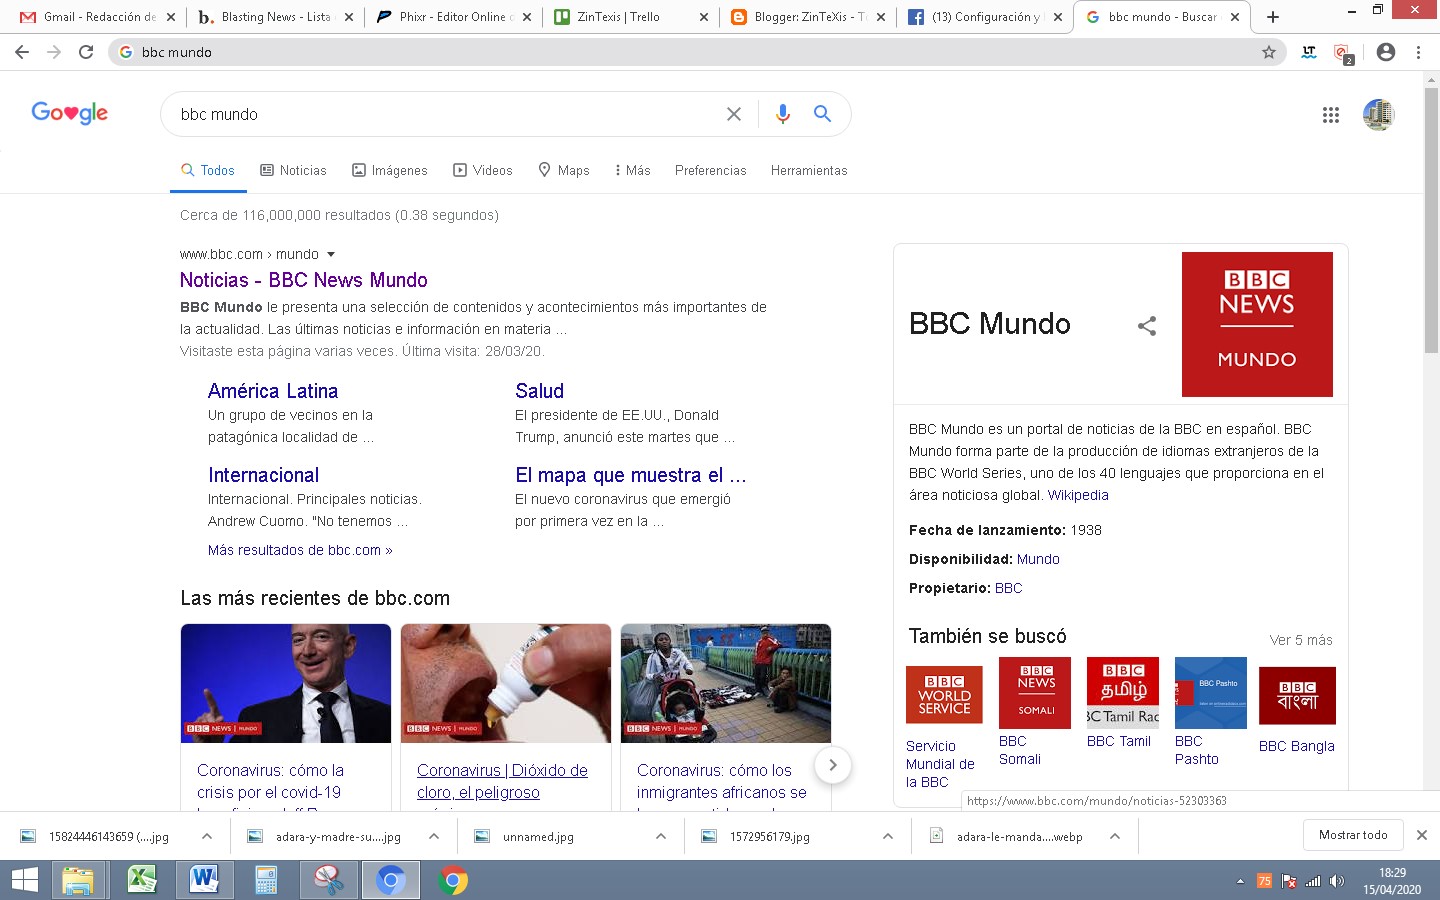Image resolution: width=1440 pixels, height=900 pixels.
Task: Open the ZinTexis Trello browser tab
Action: coord(630,17)
